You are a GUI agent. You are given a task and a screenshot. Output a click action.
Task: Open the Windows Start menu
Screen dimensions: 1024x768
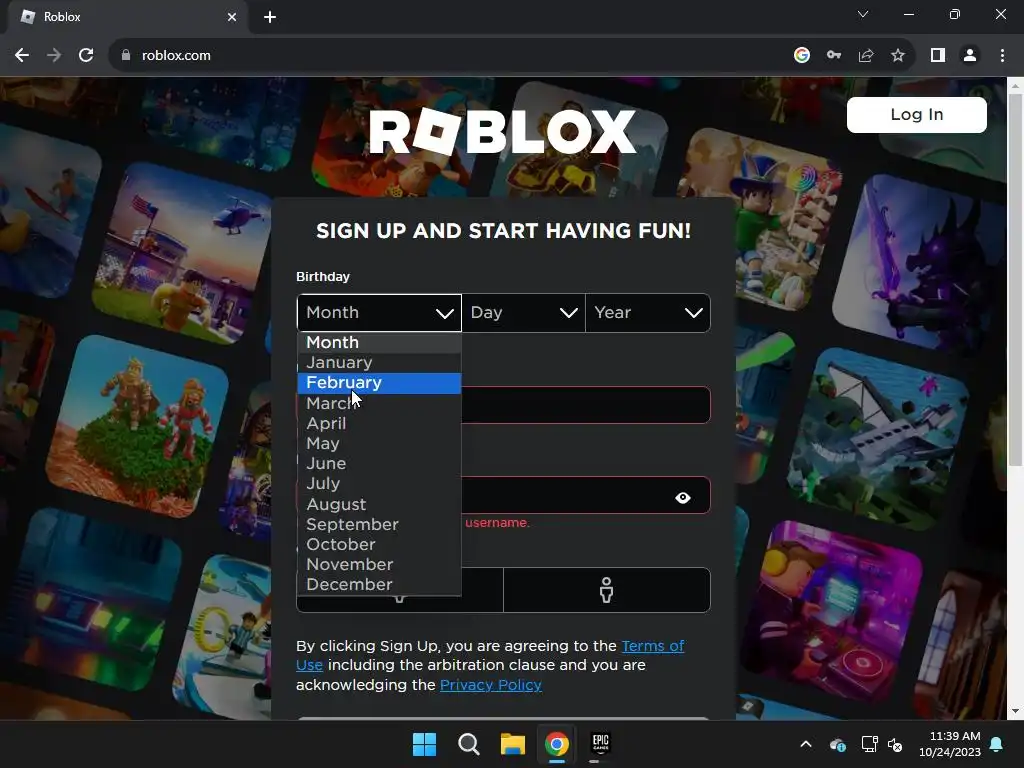coord(424,744)
